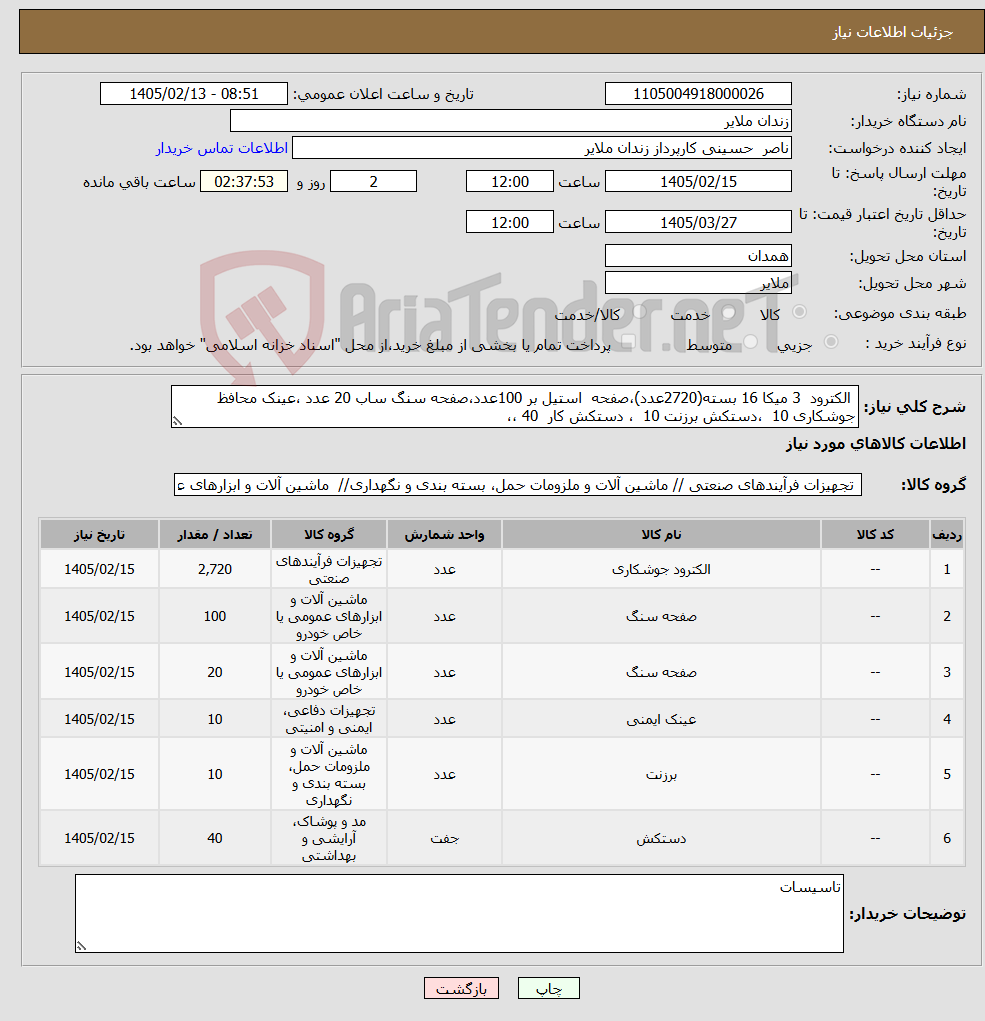985x1021 pixels.
Task: Click the remaining days field showing 2
Action: (373, 182)
